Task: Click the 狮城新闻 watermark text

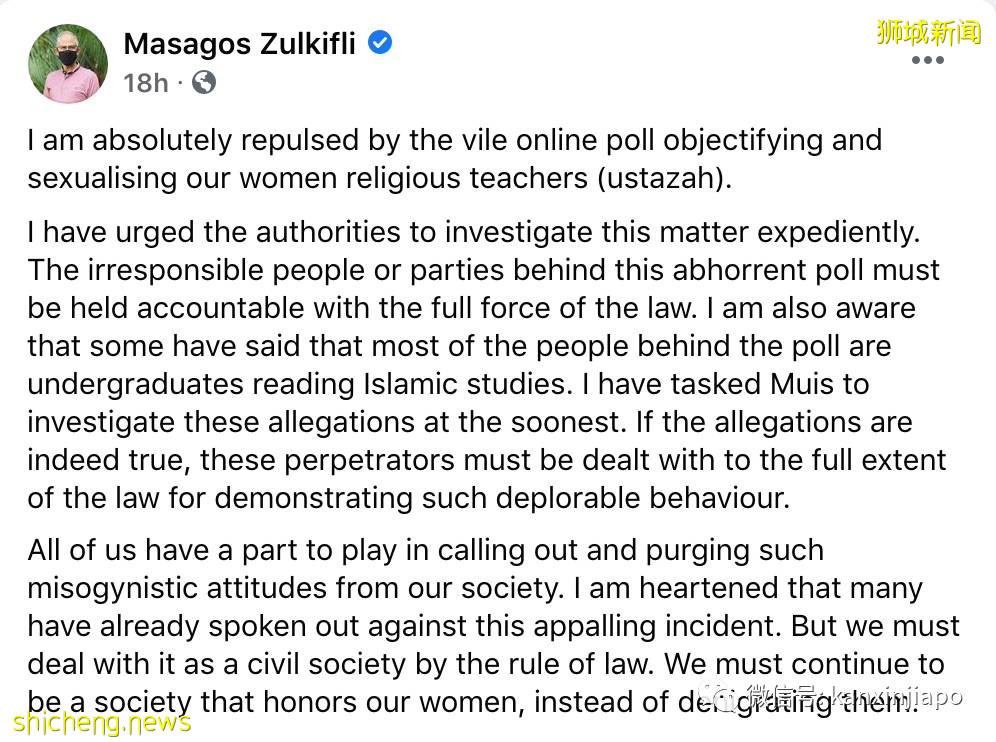Action: (x=929, y=32)
